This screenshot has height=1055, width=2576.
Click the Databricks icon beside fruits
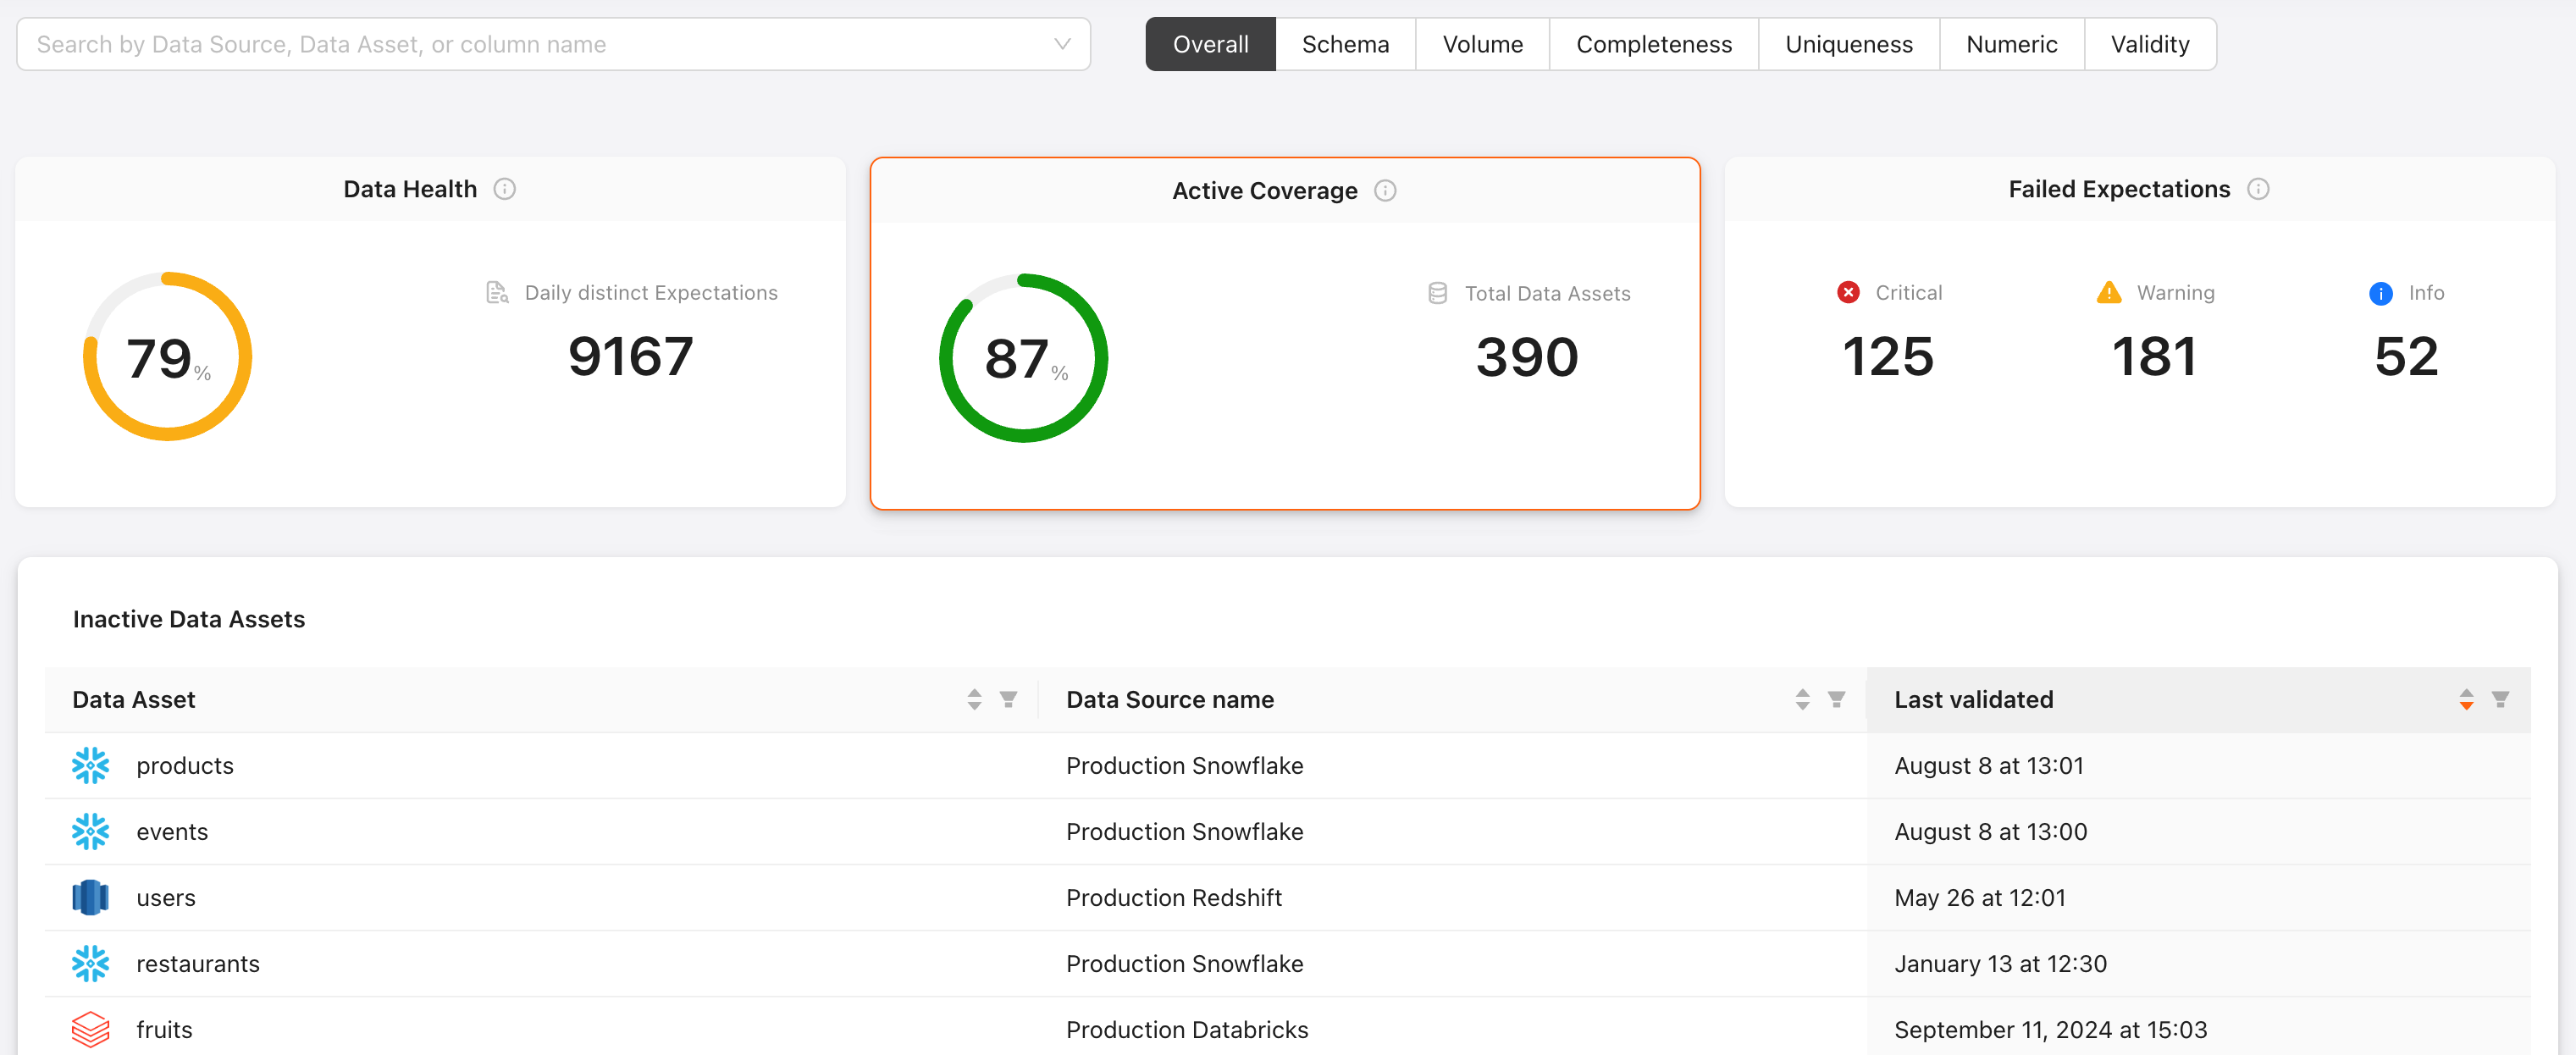pos(90,1029)
